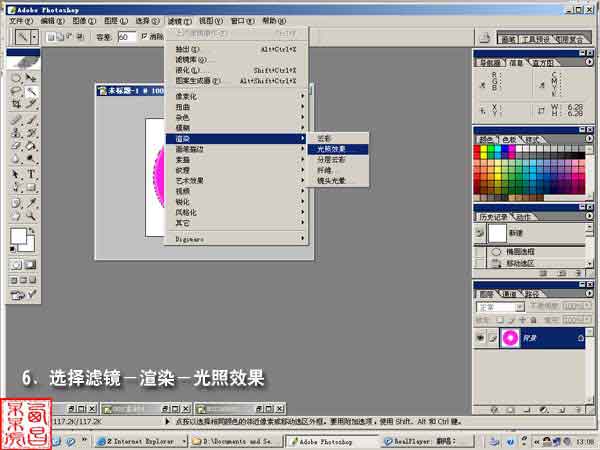Open the Layers palette flyout menu arrow
Screen dimensions: 600x450
pos(589,293)
